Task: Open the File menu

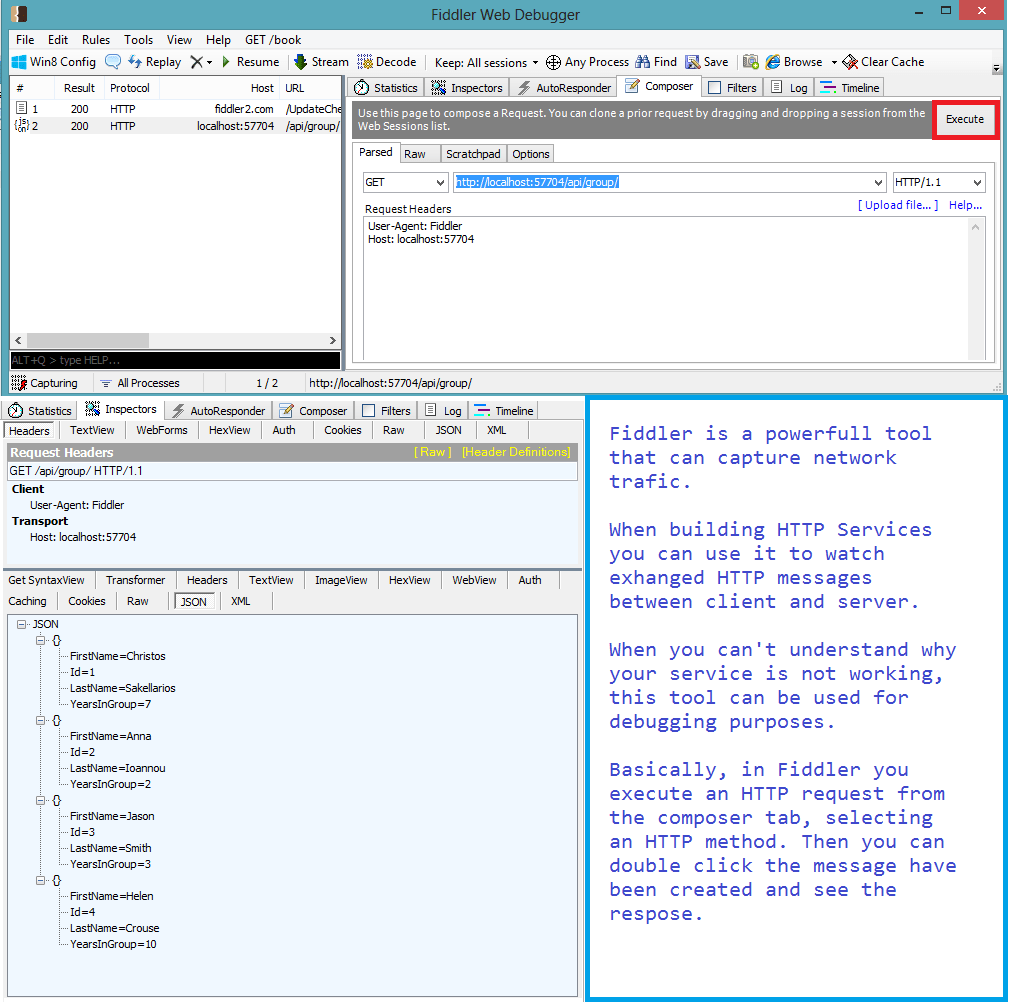Action: pyautogui.click(x=25, y=40)
